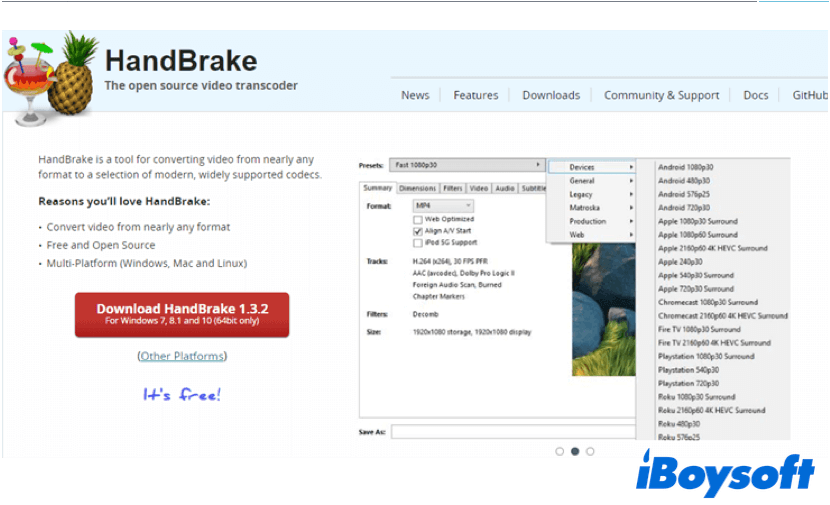The image size is (830, 505).
Task: Select the first carousel dot indicator
Action: pos(559,451)
